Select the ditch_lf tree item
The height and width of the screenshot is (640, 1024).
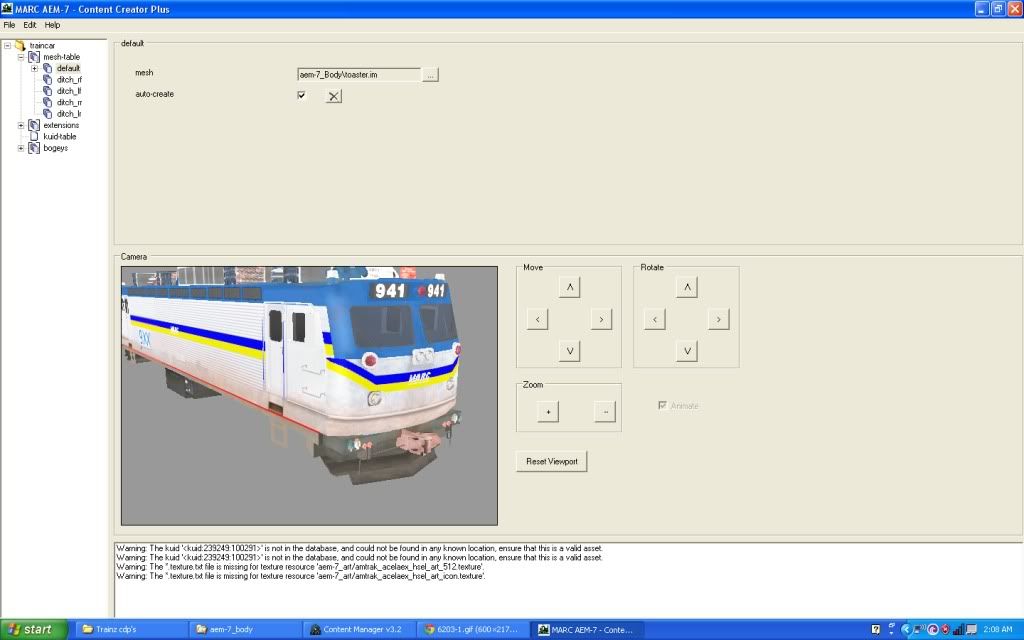point(69,91)
